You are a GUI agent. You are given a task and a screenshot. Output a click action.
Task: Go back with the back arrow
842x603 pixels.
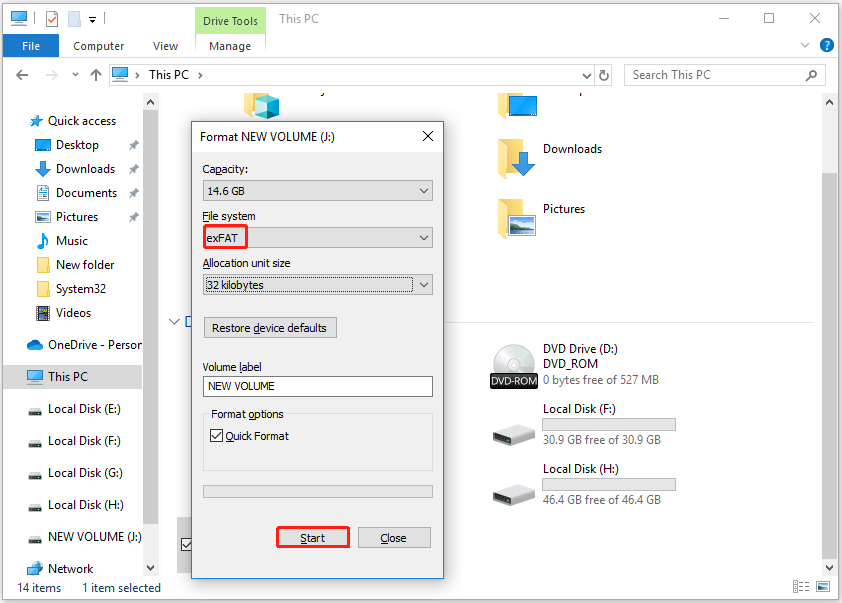[22, 75]
